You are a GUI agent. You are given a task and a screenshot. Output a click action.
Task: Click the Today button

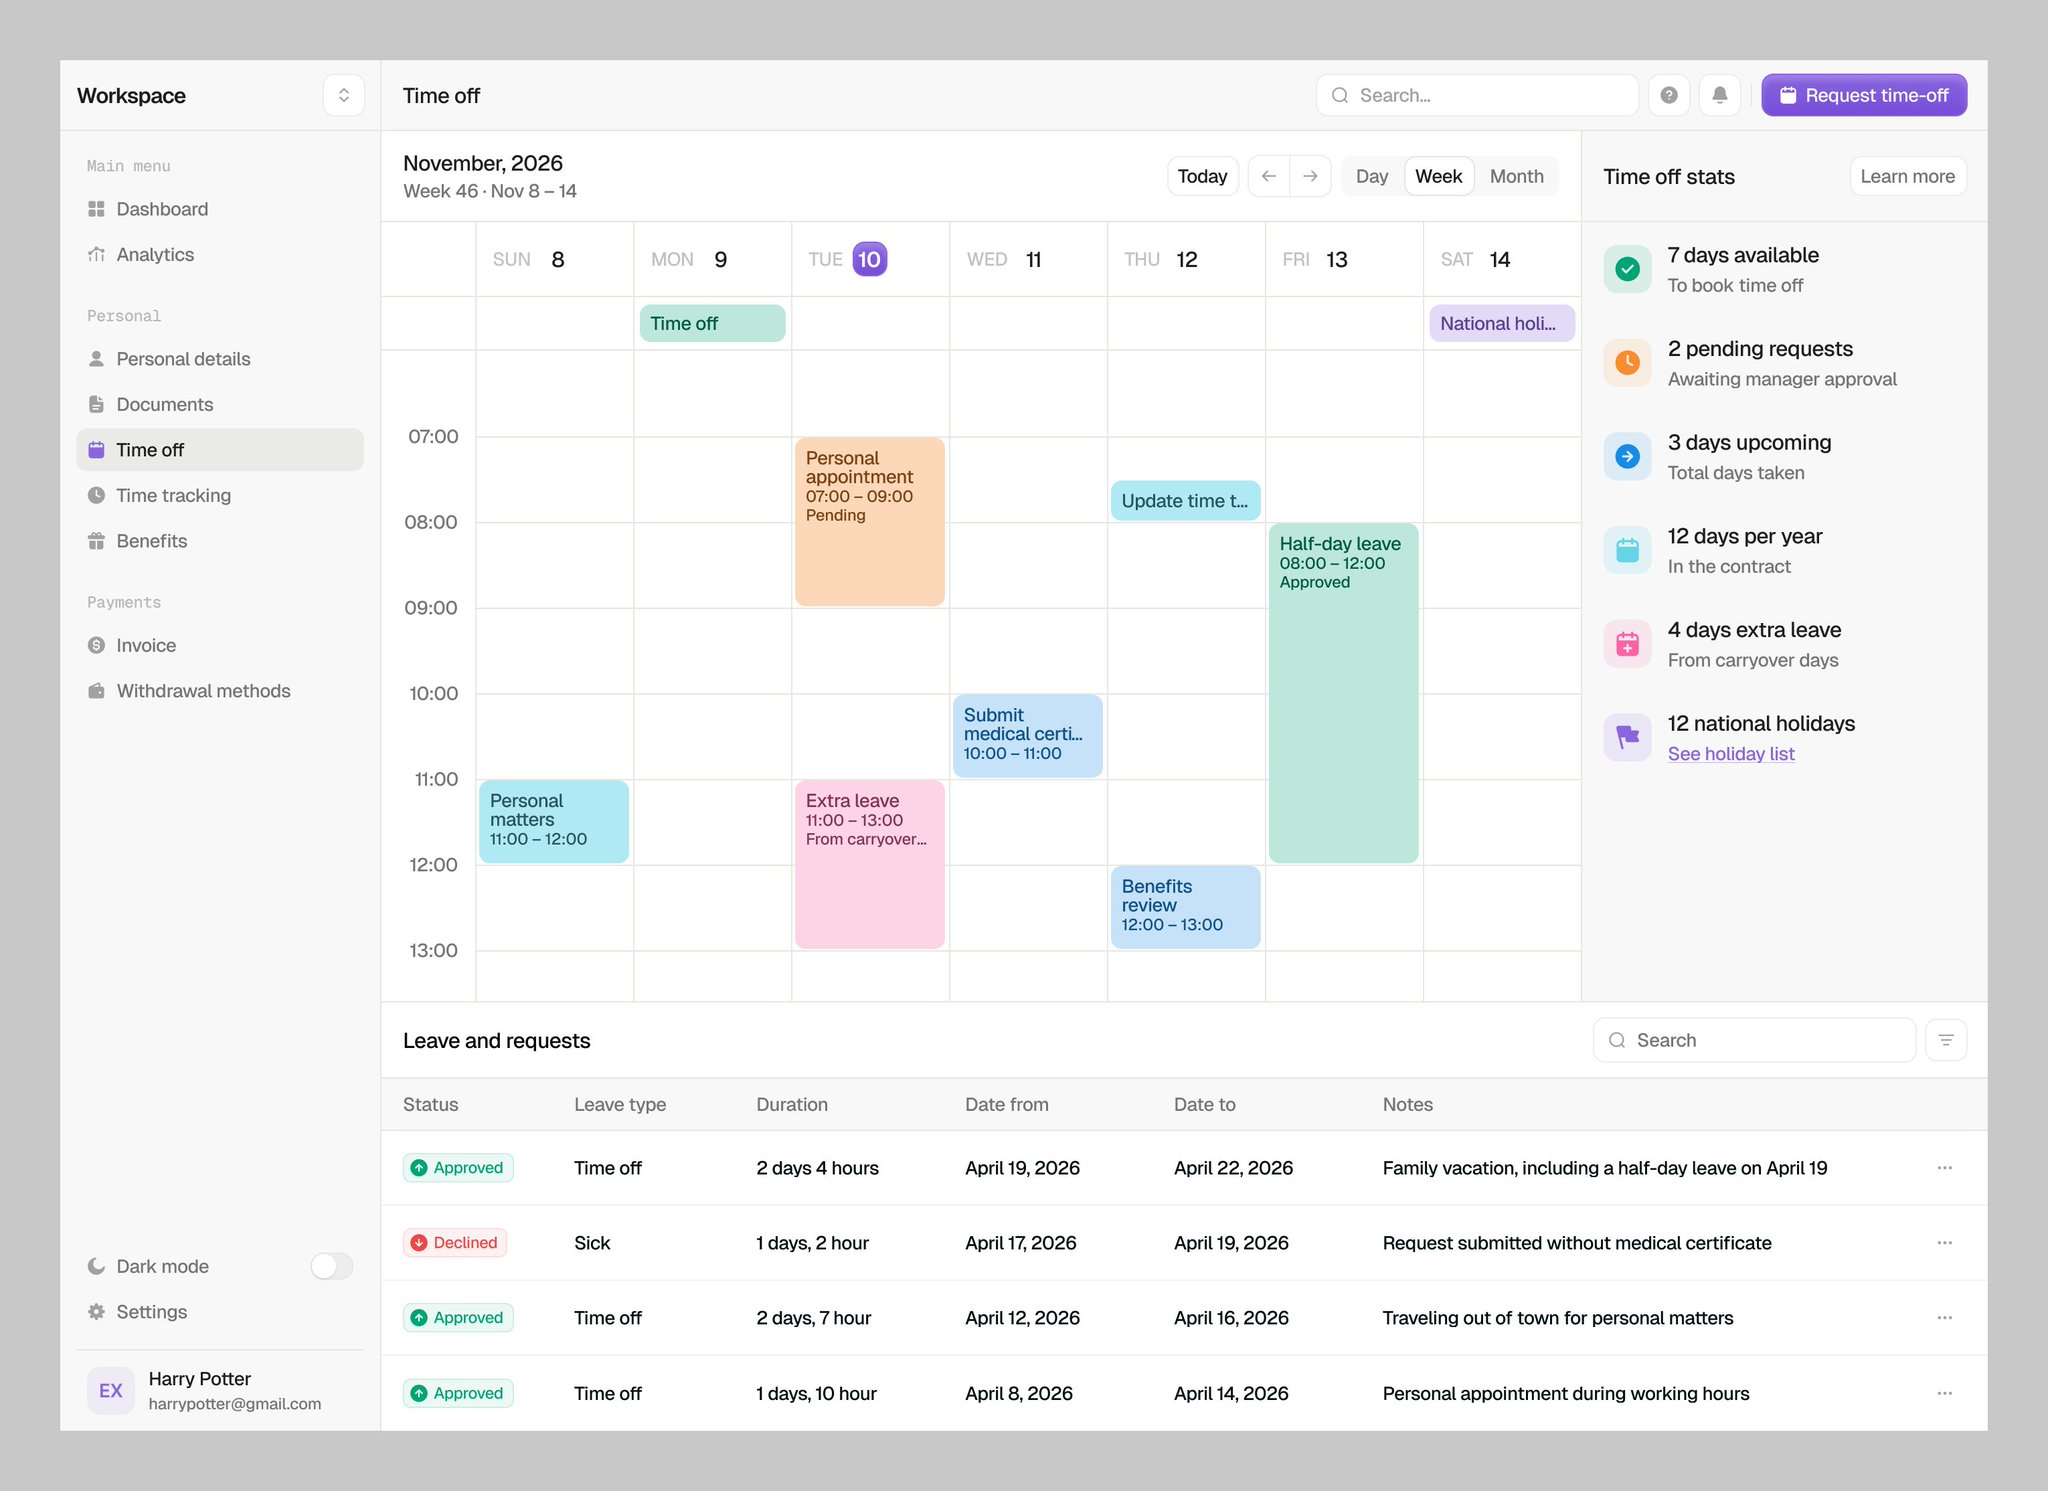pyautogui.click(x=1203, y=176)
